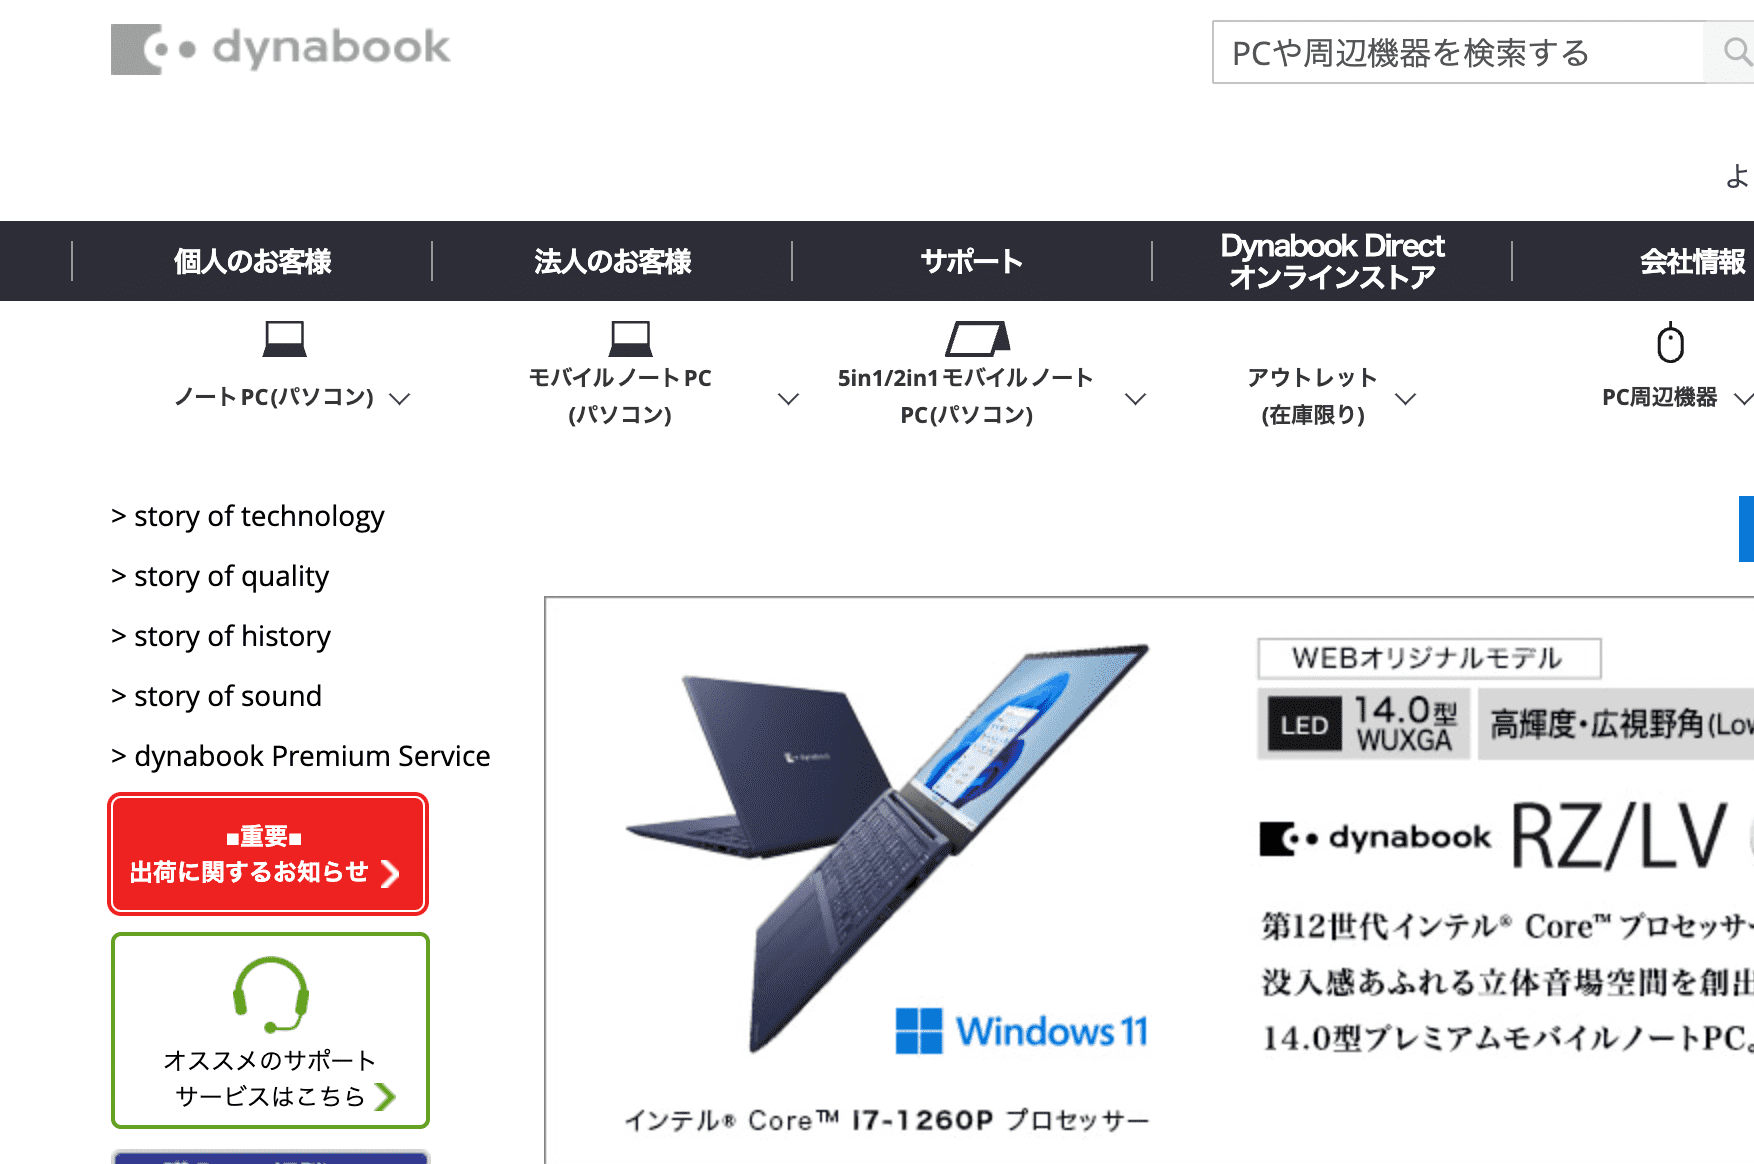The width and height of the screenshot is (1754, 1164).
Task: Open the Dynabook Direct オンラインストア tab
Action: pos(1332,261)
